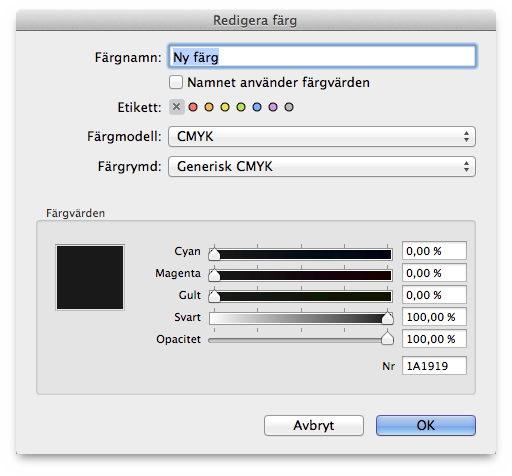512x476 pixels.
Task: Select the orange label dot
Action: pyautogui.click(x=209, y=107)
